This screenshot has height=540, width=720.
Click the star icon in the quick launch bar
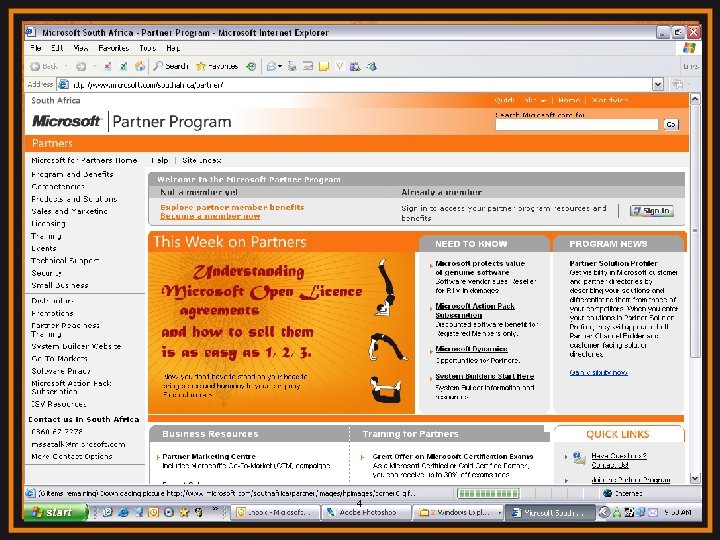click(x=184, y=512)
